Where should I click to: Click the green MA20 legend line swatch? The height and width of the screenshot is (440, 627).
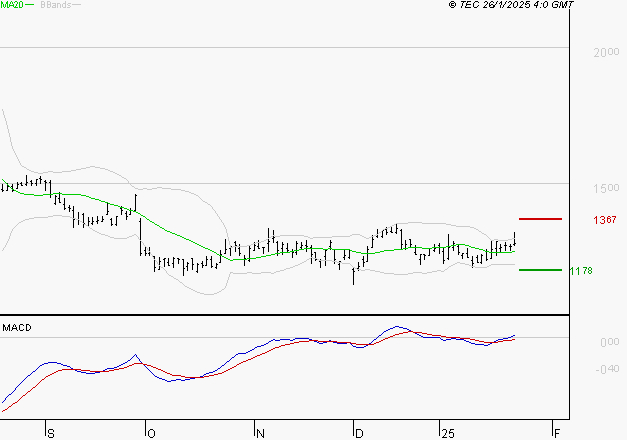pyautogui.click(x=30, y=6)
